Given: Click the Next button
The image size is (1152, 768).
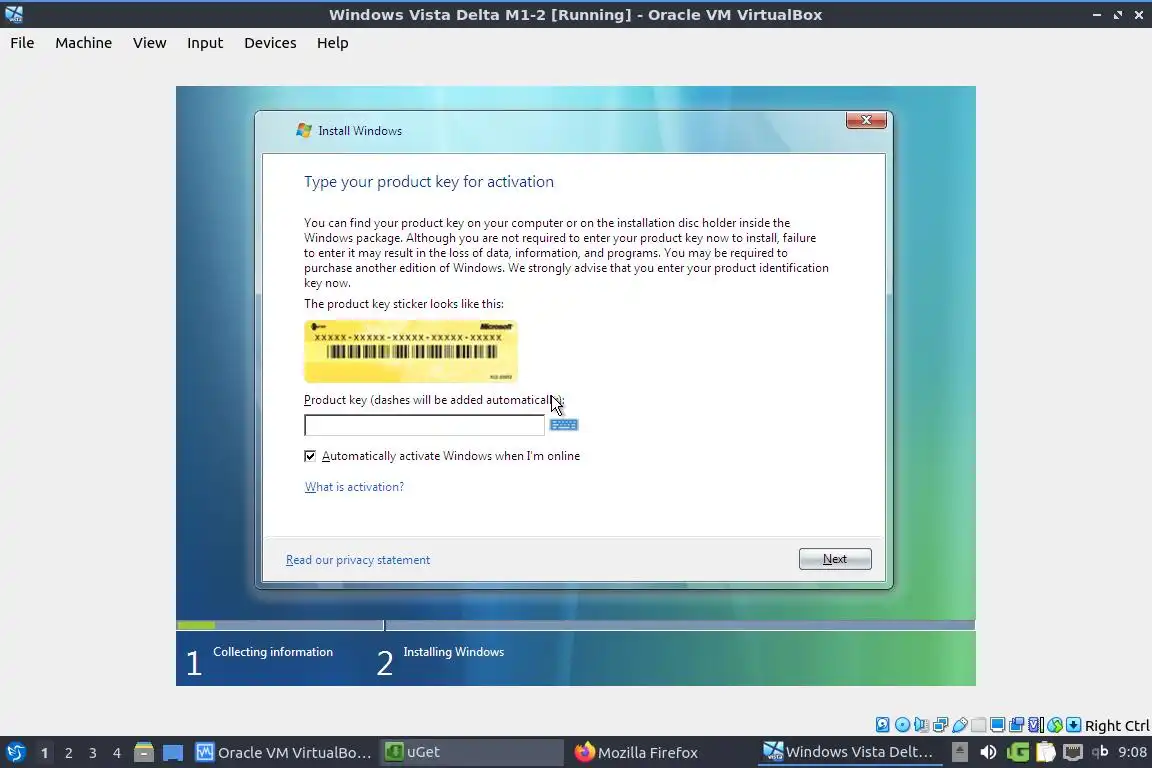Looking at the screenshot, I should [x=835, y=559].
